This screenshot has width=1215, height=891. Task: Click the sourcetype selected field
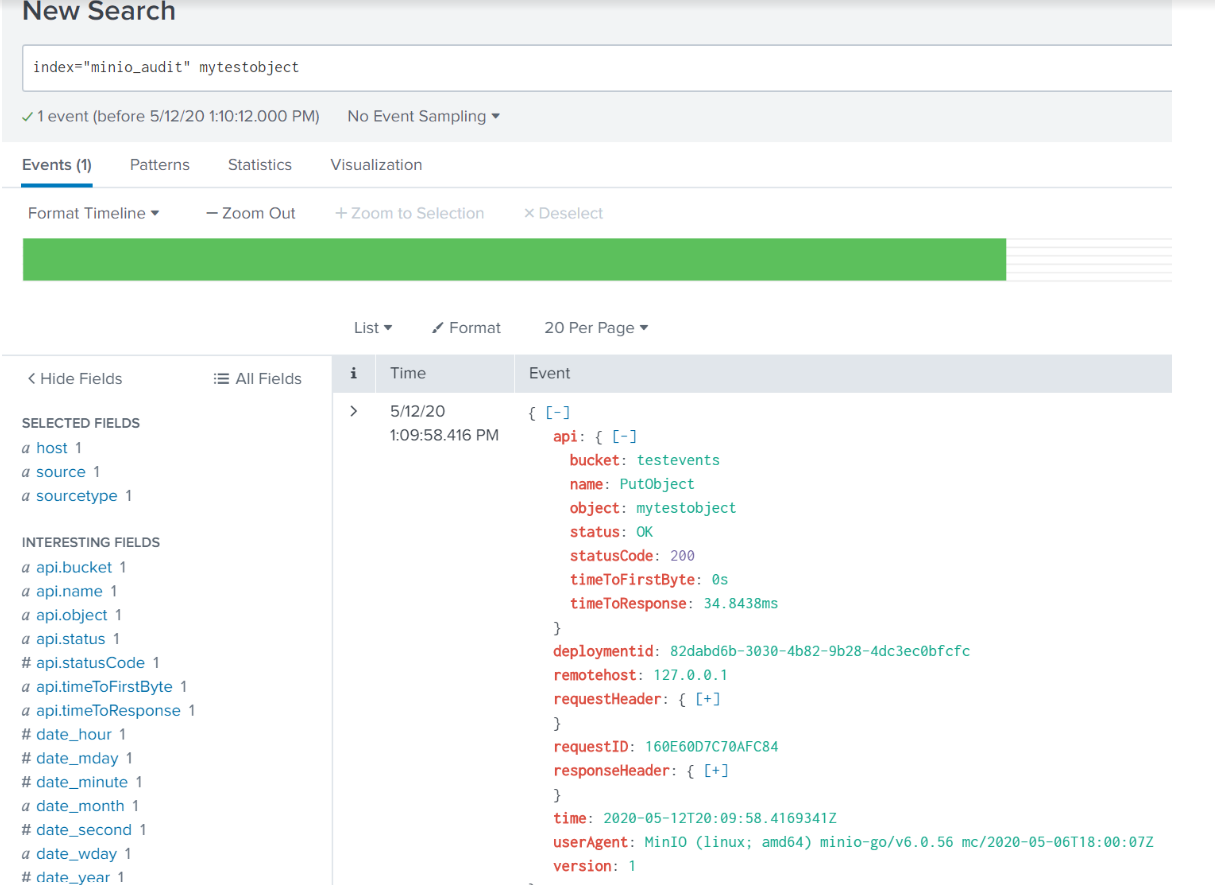point(77,496)
